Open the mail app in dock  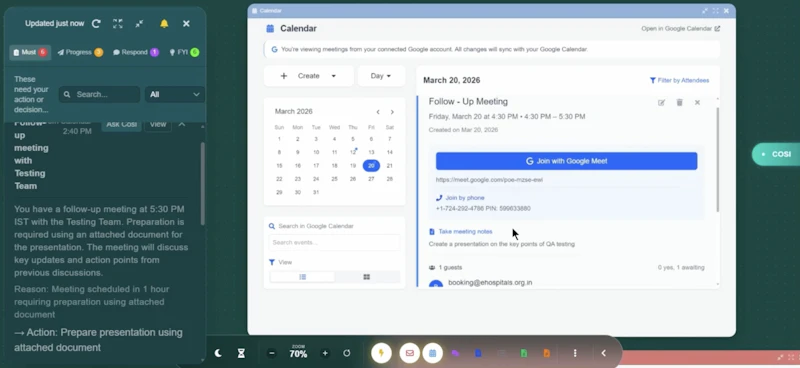point(410,353)
